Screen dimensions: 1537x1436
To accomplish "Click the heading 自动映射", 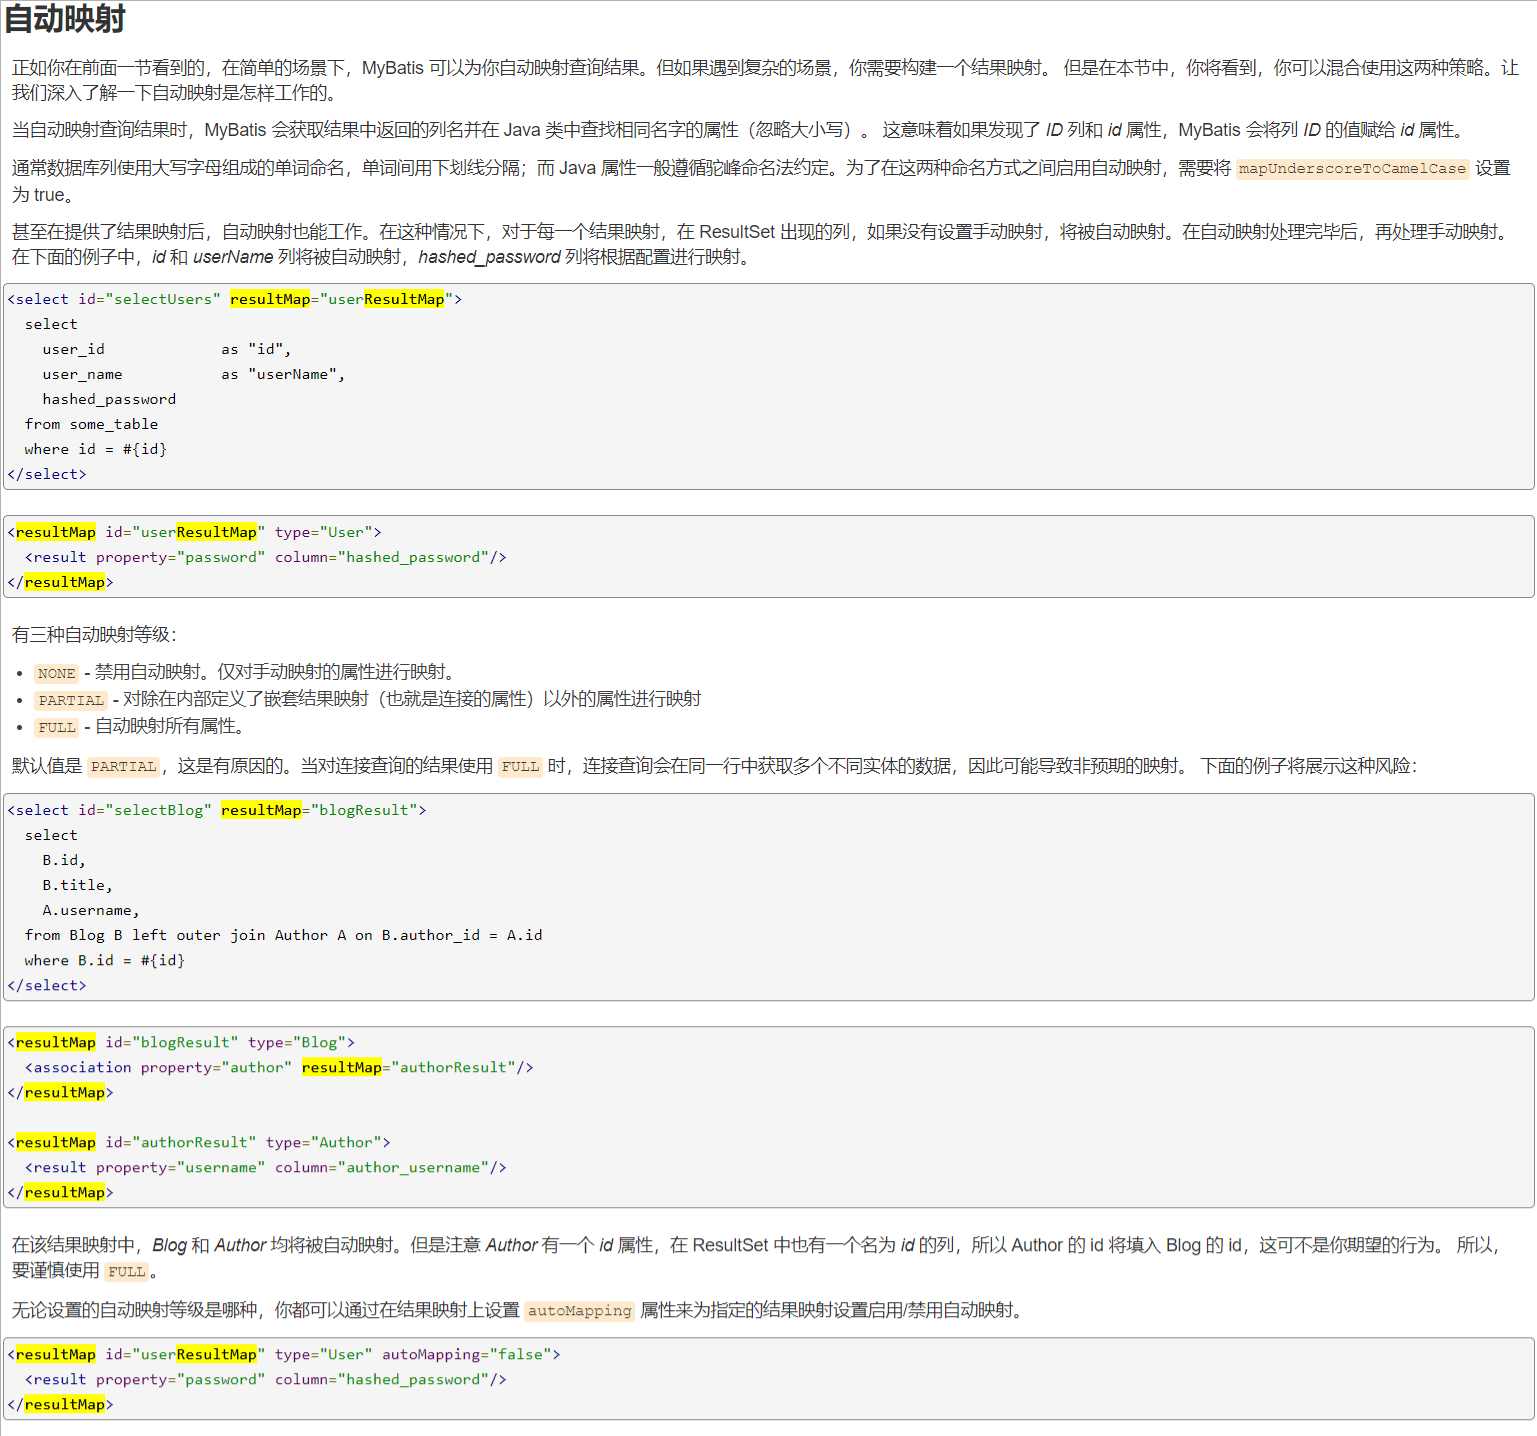I will coord(65,19).
